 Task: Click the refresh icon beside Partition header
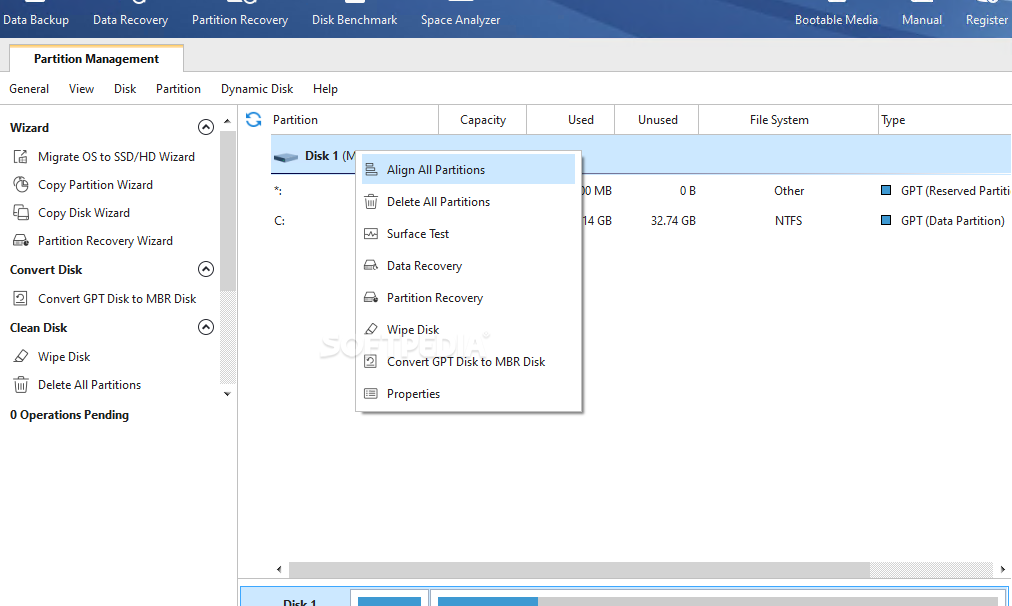pyautogui.click(x=254, y=119)
